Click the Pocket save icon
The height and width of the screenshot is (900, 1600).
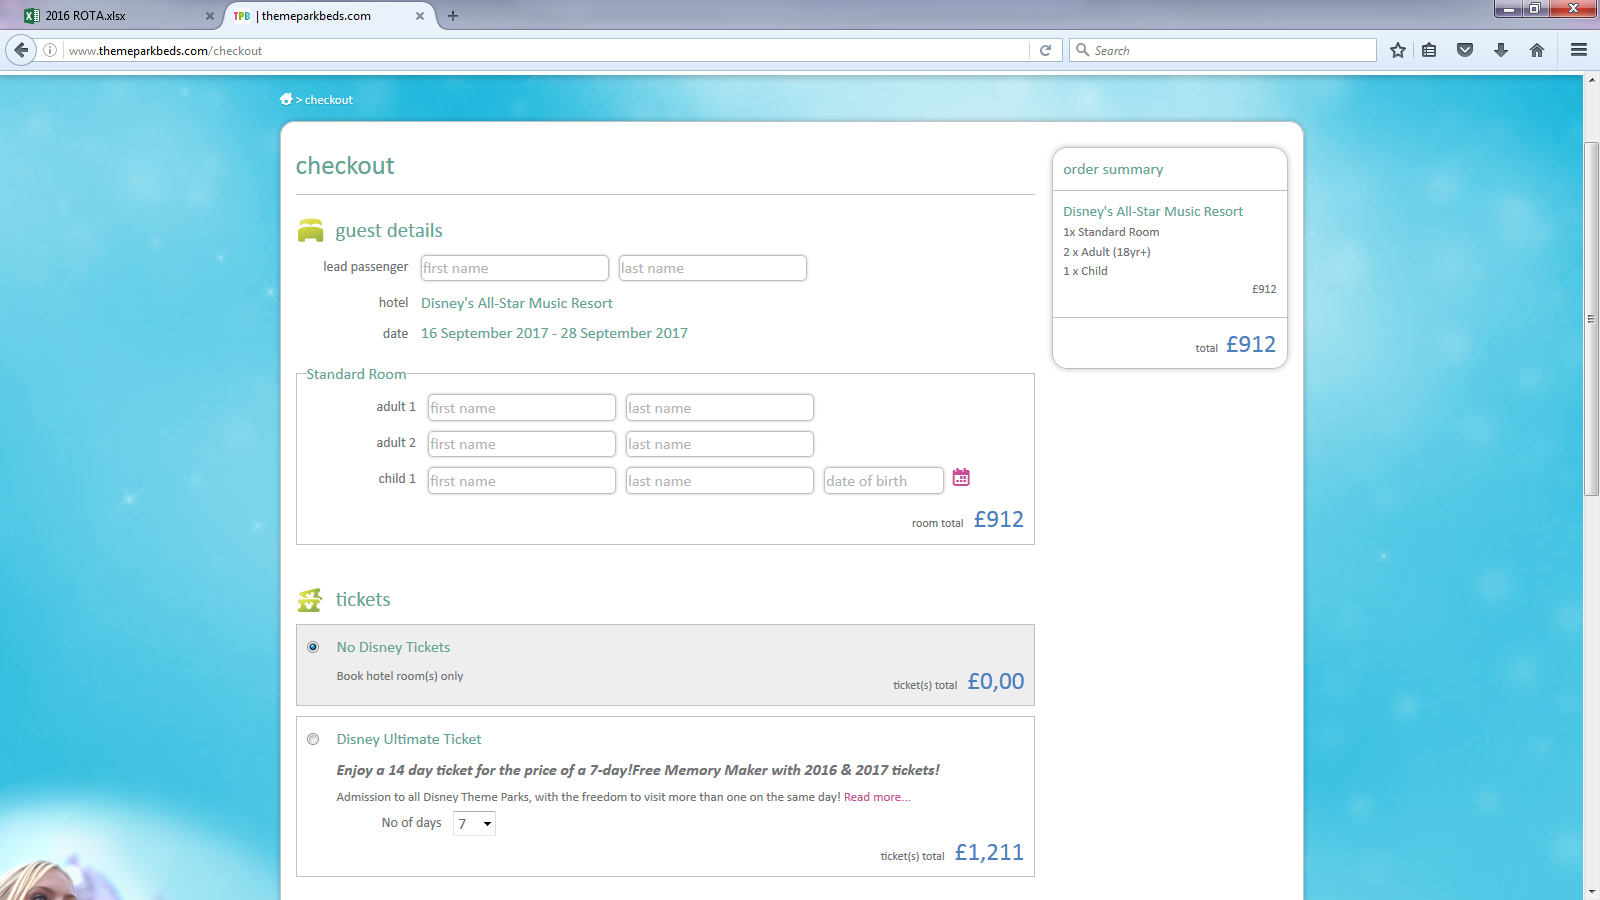point(1465,50)
